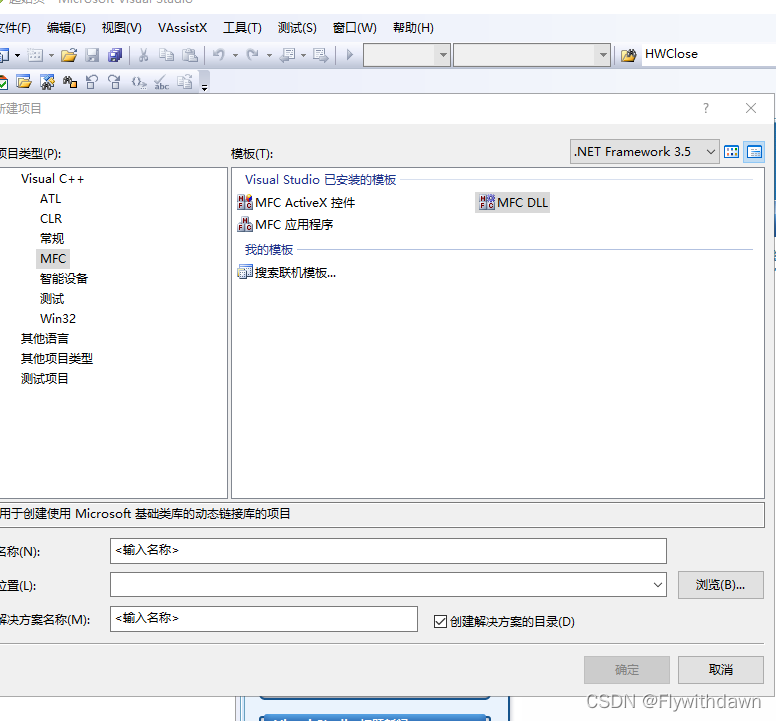
Task: Switch templates to large icons view
Action: 731,152
